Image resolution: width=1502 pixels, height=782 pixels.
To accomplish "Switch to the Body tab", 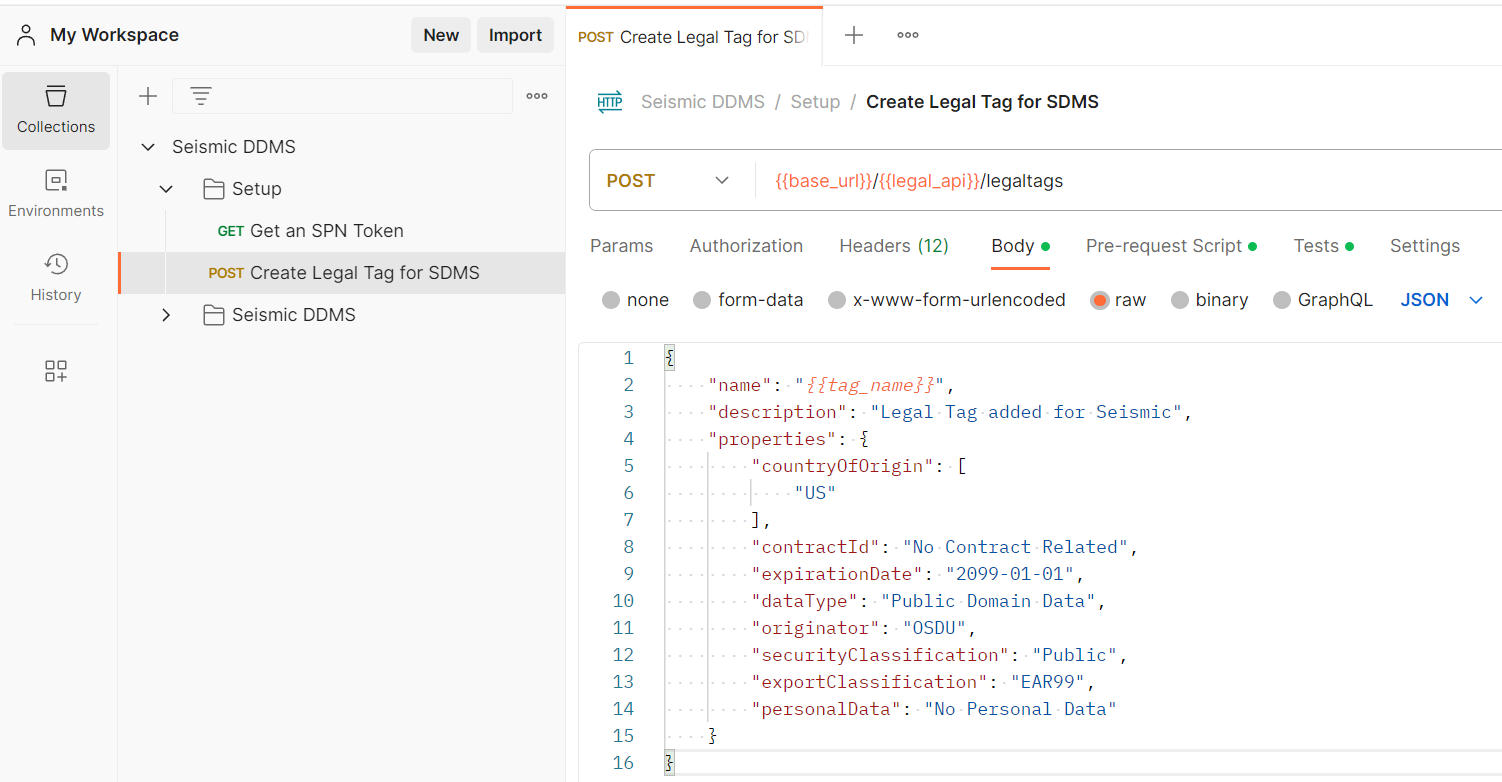I will pyautogui.click(x=1020, y=246).
